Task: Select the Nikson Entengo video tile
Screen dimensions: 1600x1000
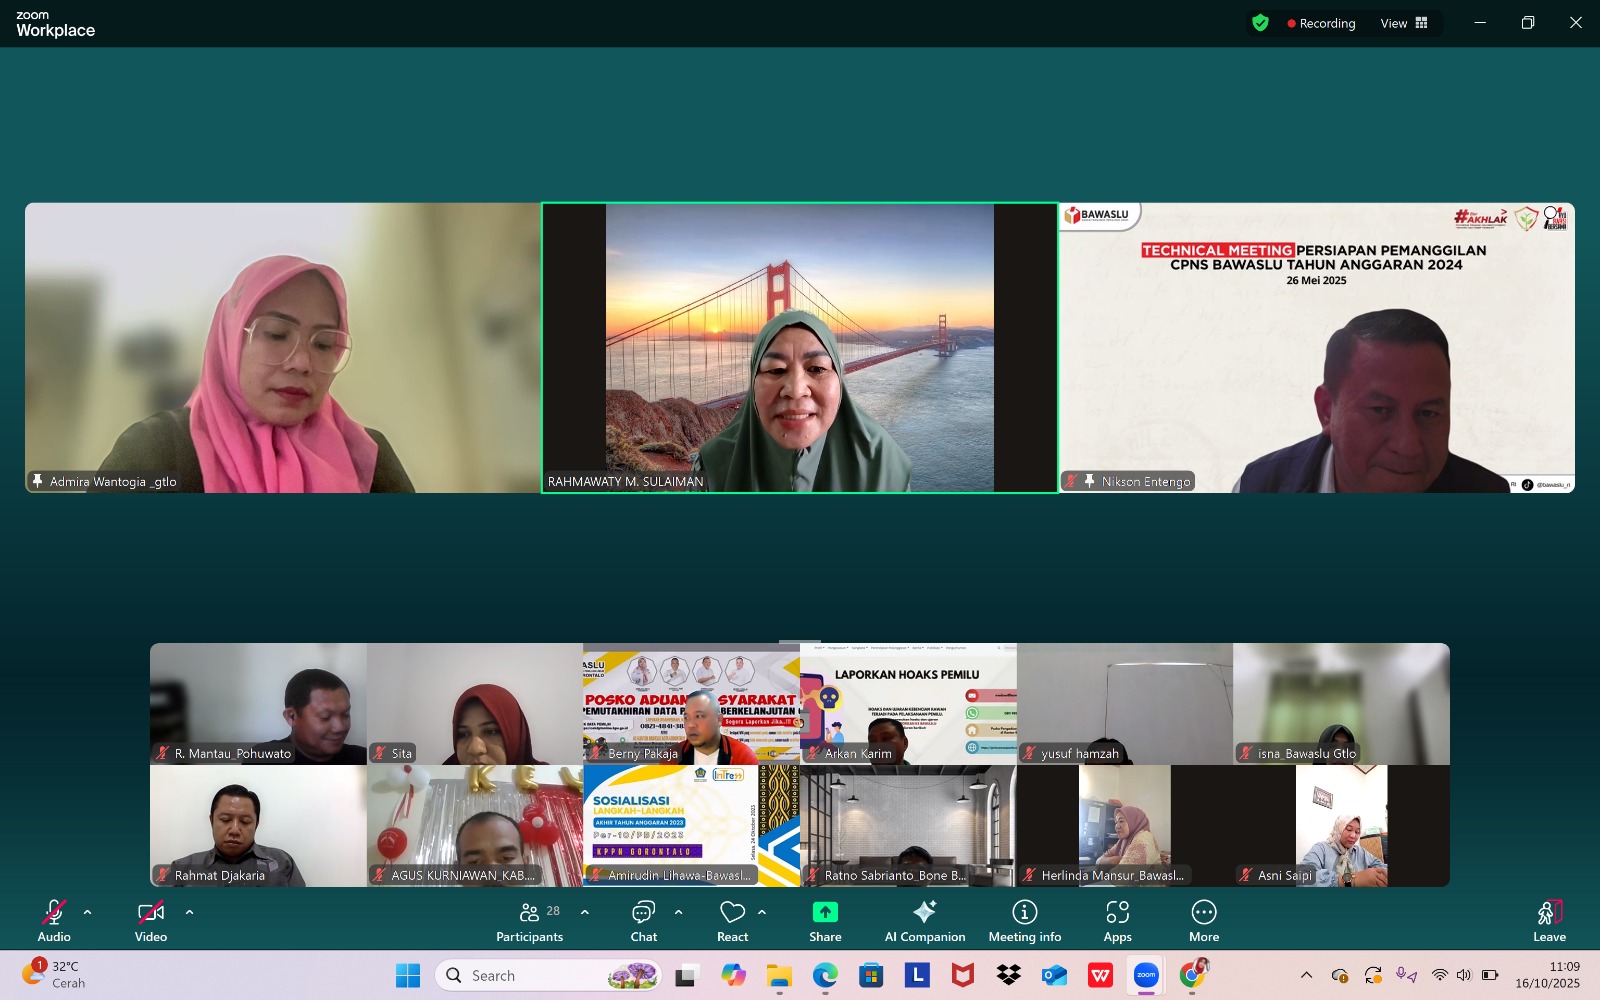Action: 1317,348
